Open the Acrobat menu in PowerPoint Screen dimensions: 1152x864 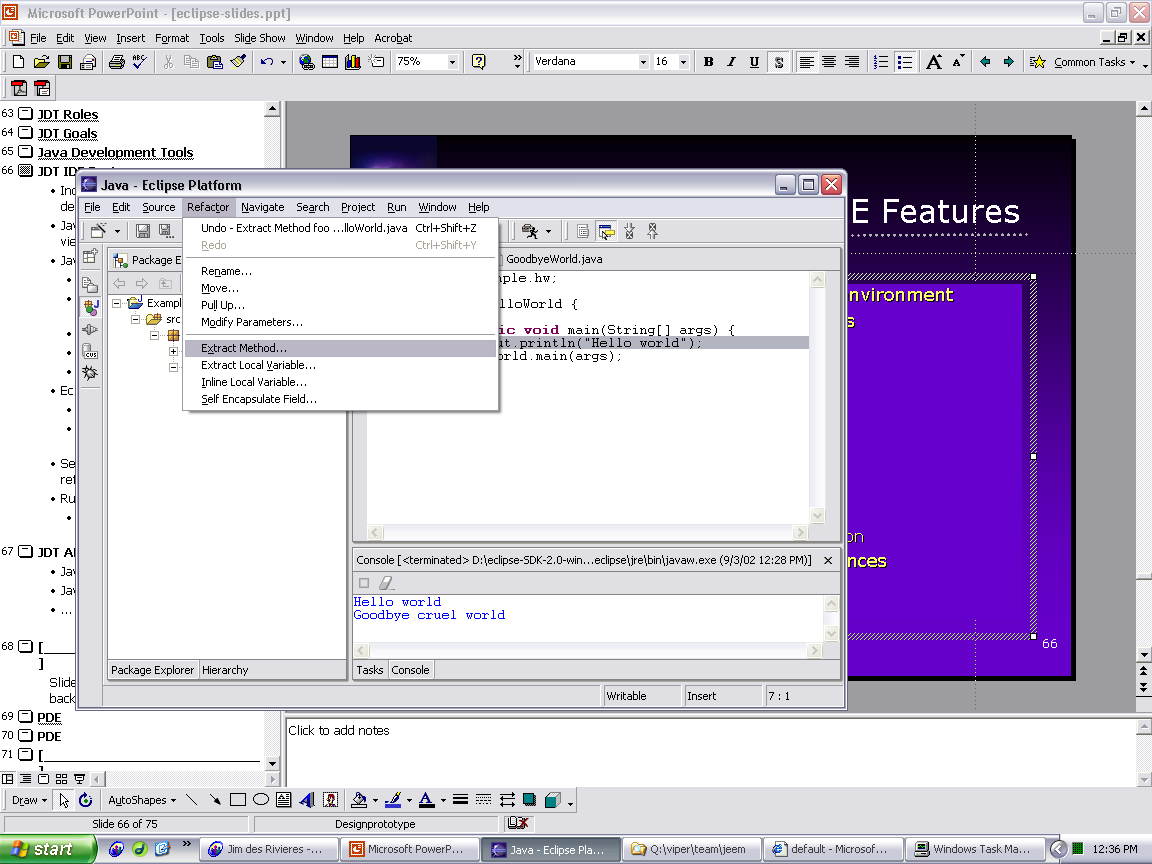click(x=393, y=38)
